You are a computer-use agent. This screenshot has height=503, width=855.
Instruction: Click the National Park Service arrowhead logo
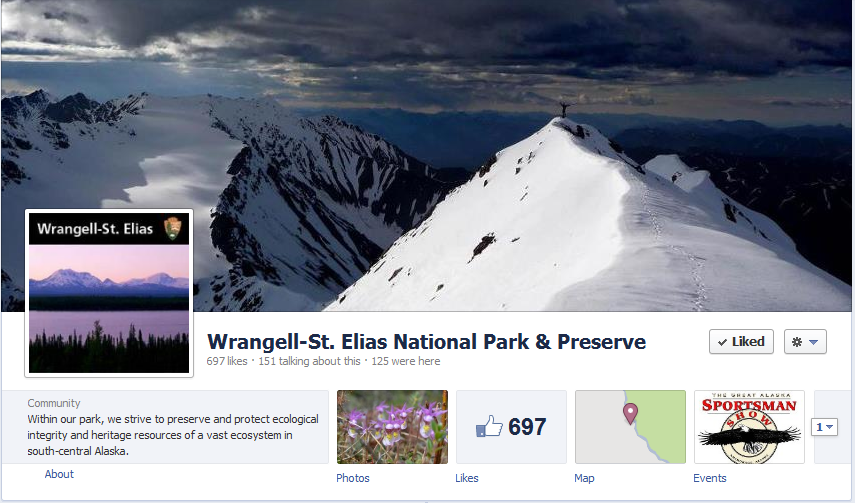click(172, 228)
